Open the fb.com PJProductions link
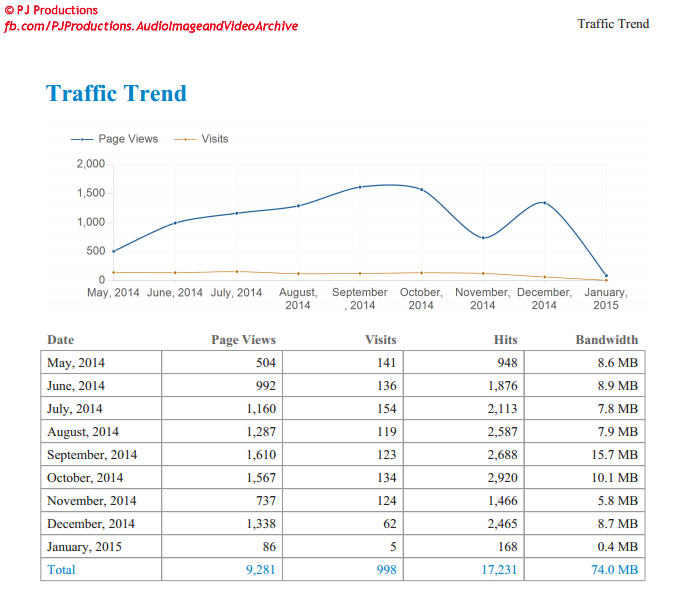The image size is (685, 603). pyautogui.click(x=151, y=25)
